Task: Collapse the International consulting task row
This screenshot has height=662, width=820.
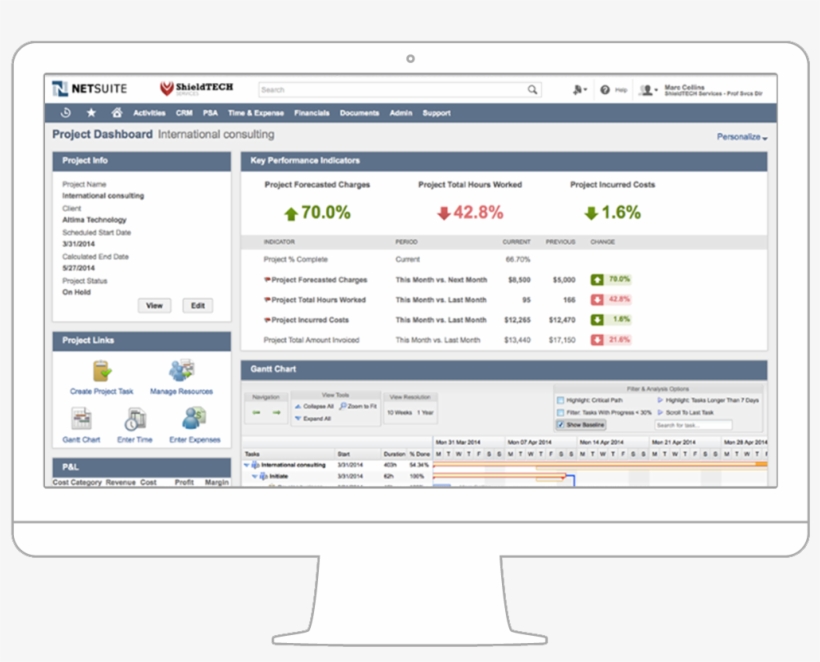Action: (245, 464)
